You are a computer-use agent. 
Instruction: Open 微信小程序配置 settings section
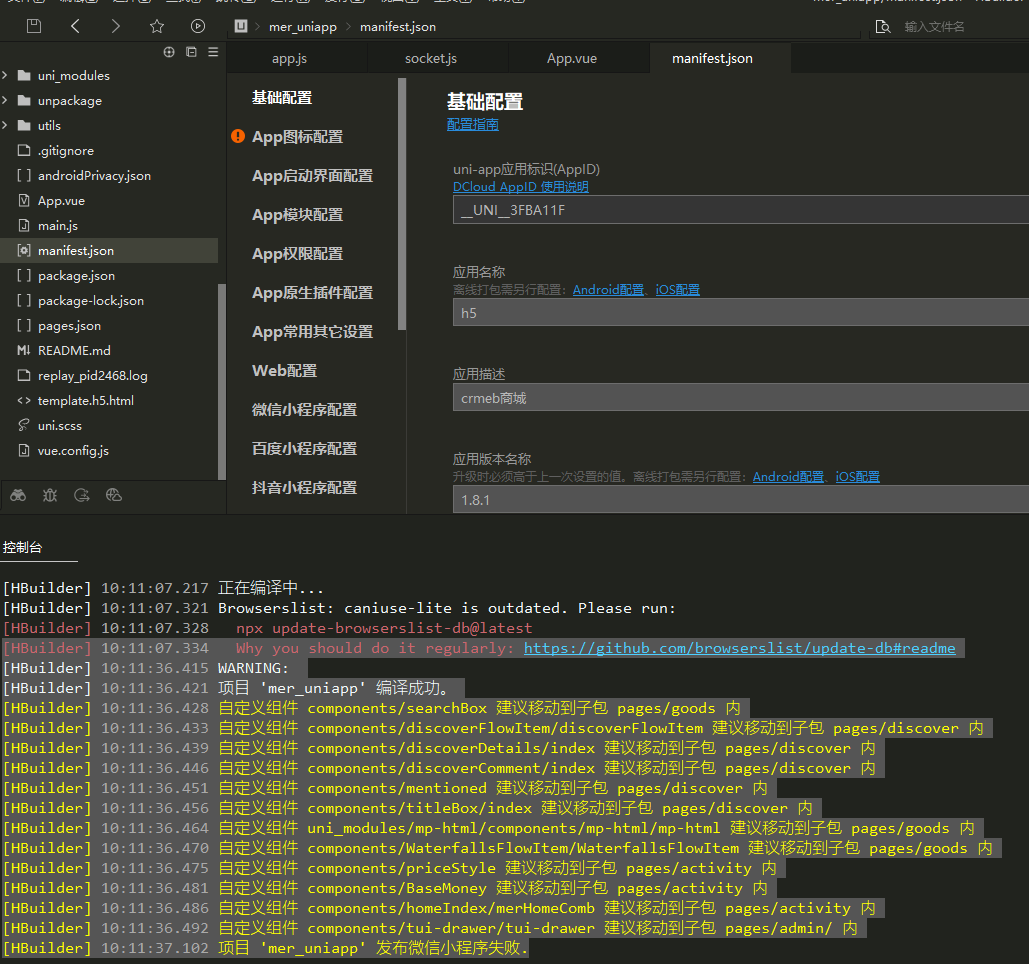(x=304, y=409)
